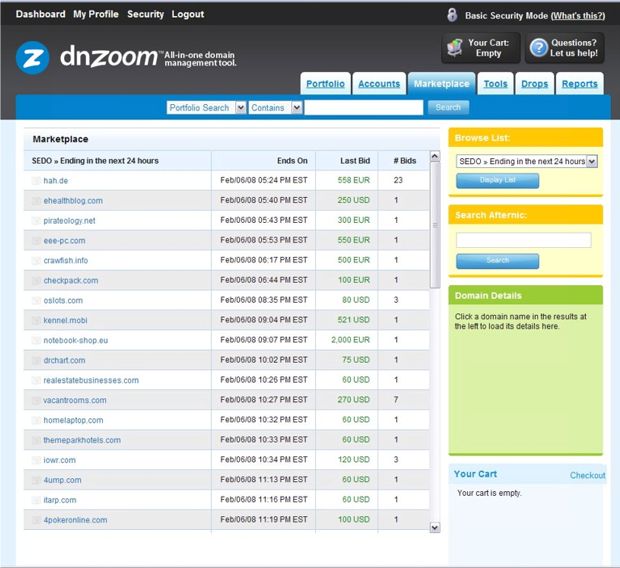Click the small icon beside ehealthblog.com

coord(36,201)
